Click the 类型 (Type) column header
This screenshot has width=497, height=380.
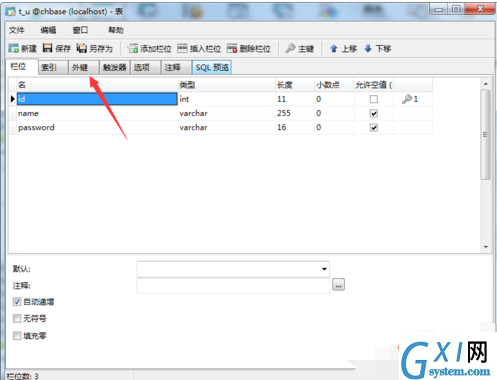click(227, 85)
